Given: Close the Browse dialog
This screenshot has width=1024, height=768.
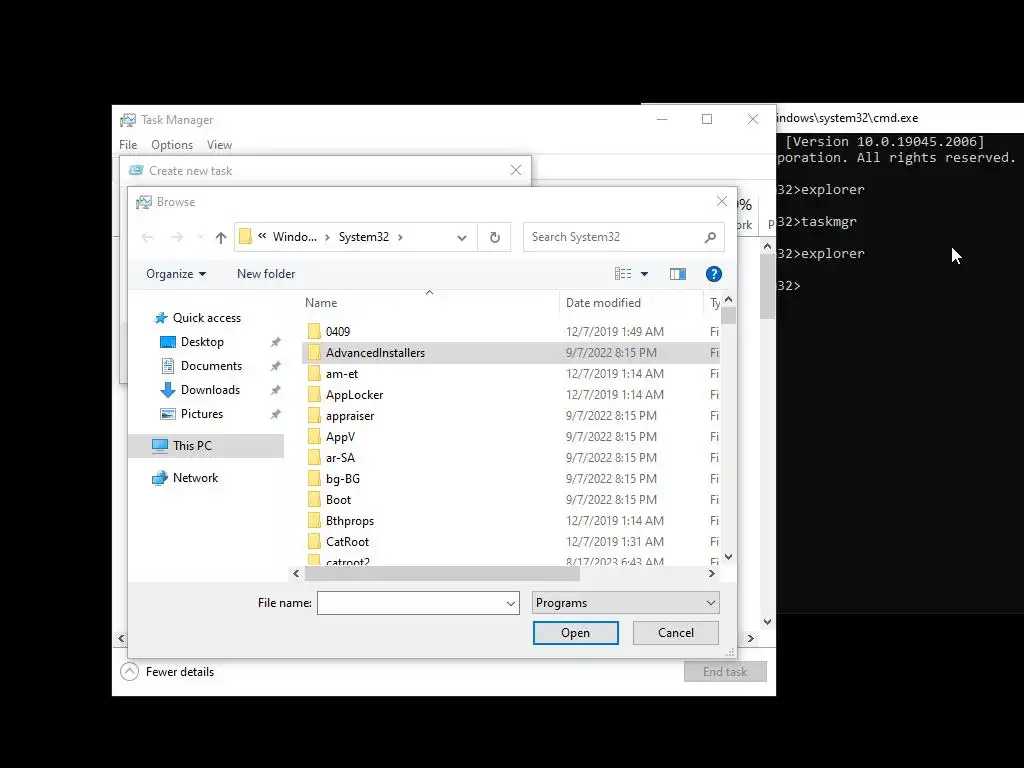Looking at the screenshot, I should pyautogui.click(x=722, y=202).
